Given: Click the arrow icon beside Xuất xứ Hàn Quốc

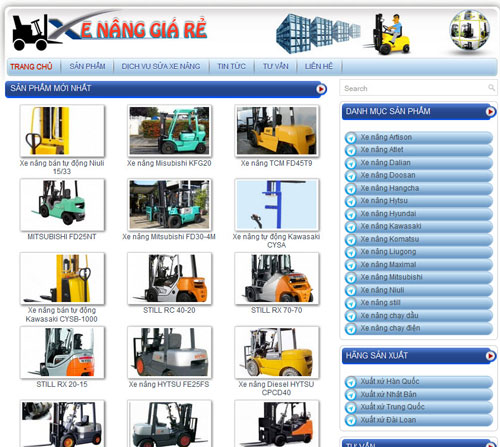Looking at the screenshot, I should click(351, 382).
